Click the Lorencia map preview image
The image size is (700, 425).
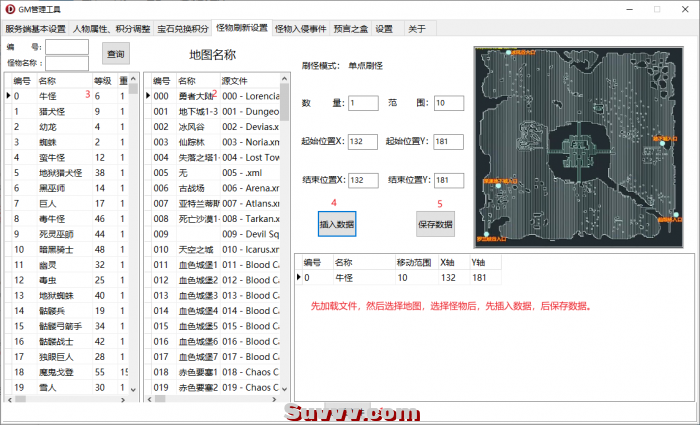(x=579, y=147)
